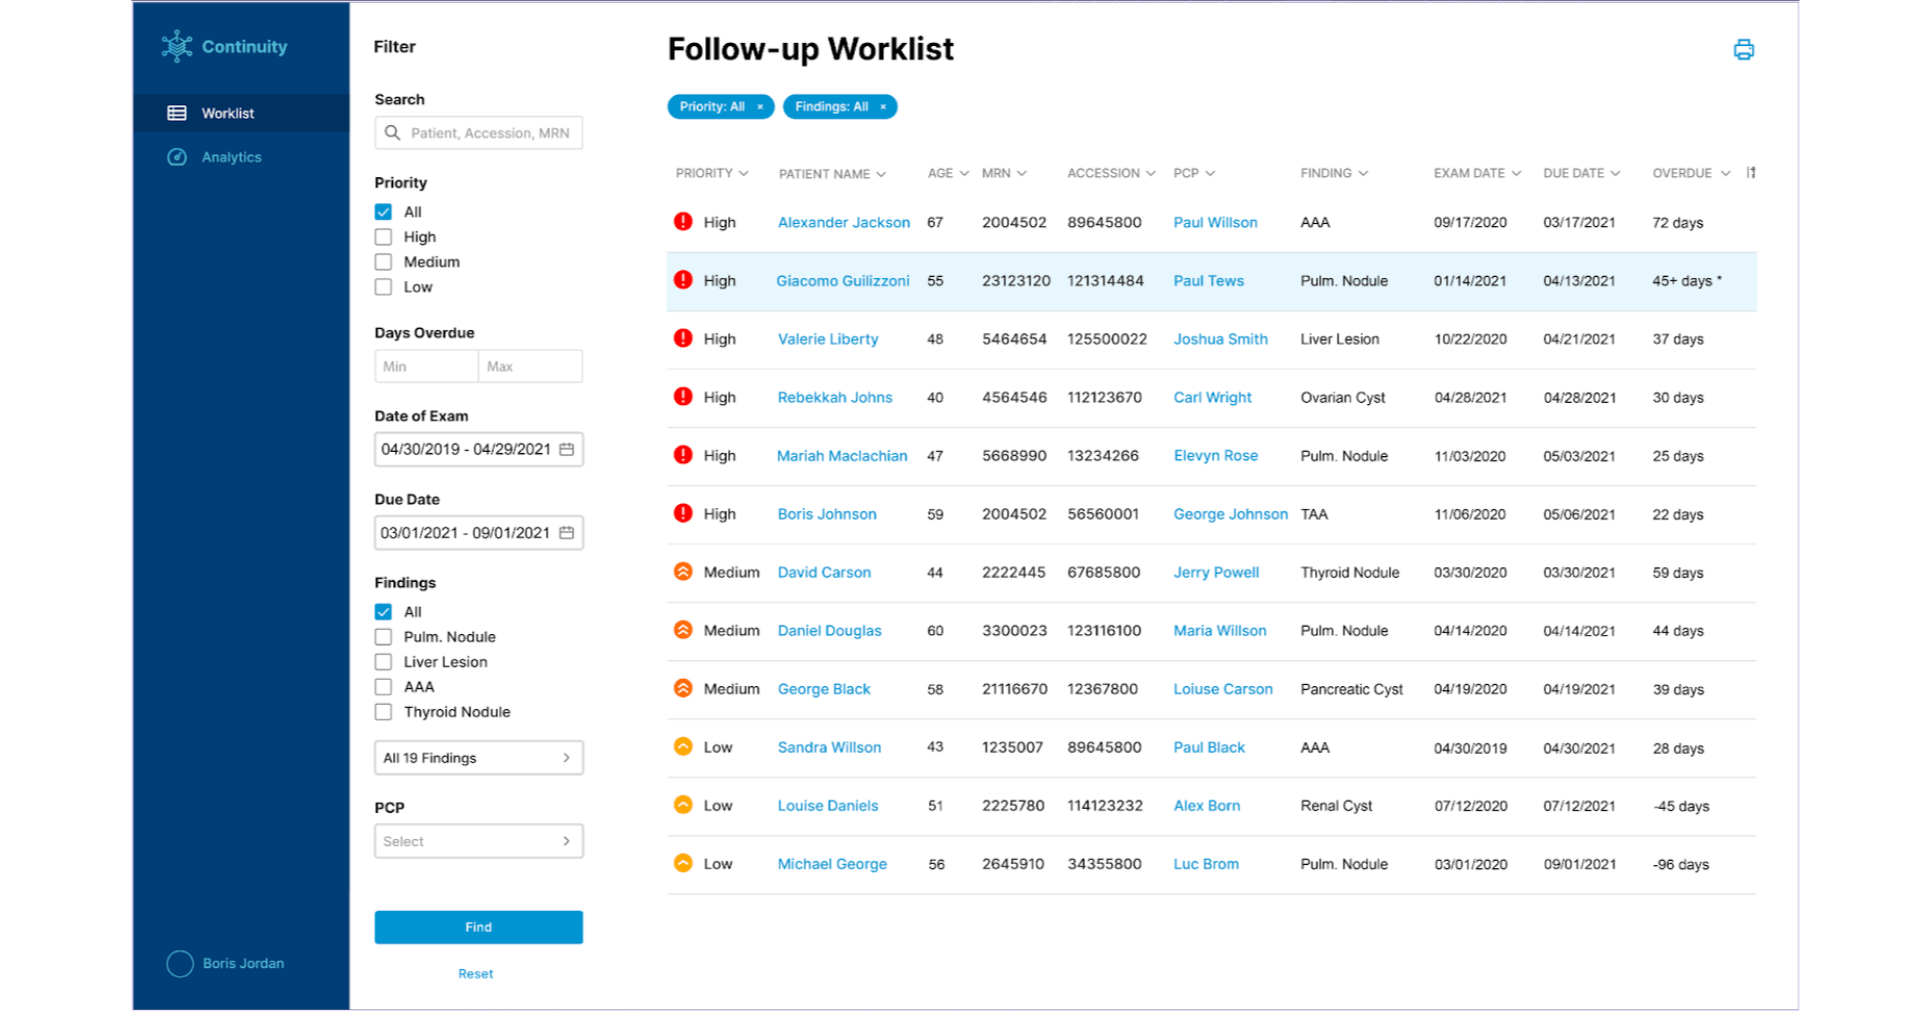The image size is (1931, 1011).
Task: Click high priority icon for Boris Johnson
Action: (x=683, y=513)
